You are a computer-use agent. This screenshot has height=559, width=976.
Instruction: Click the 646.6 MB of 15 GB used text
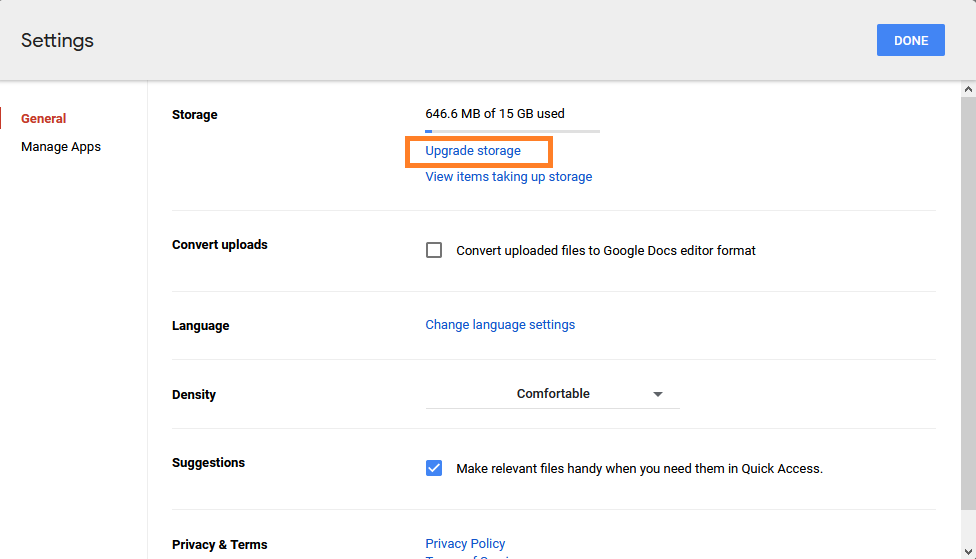tap(495, 114)
